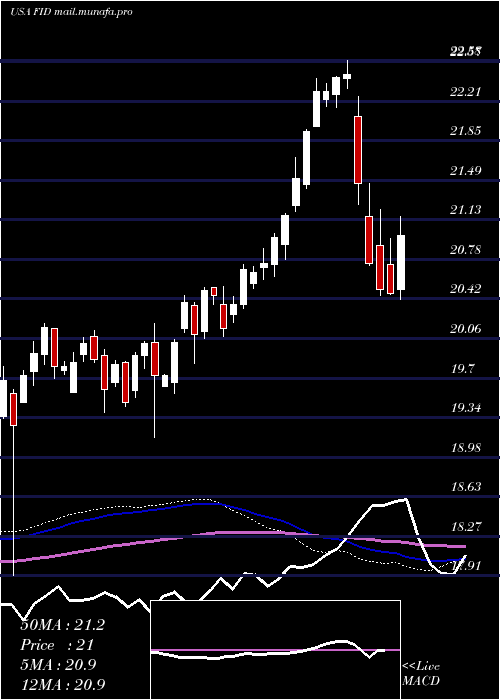Click the pink signal line in MACD inset
Image resolution: width=500 pixels, height=700 pixels.
pos(275,650)
